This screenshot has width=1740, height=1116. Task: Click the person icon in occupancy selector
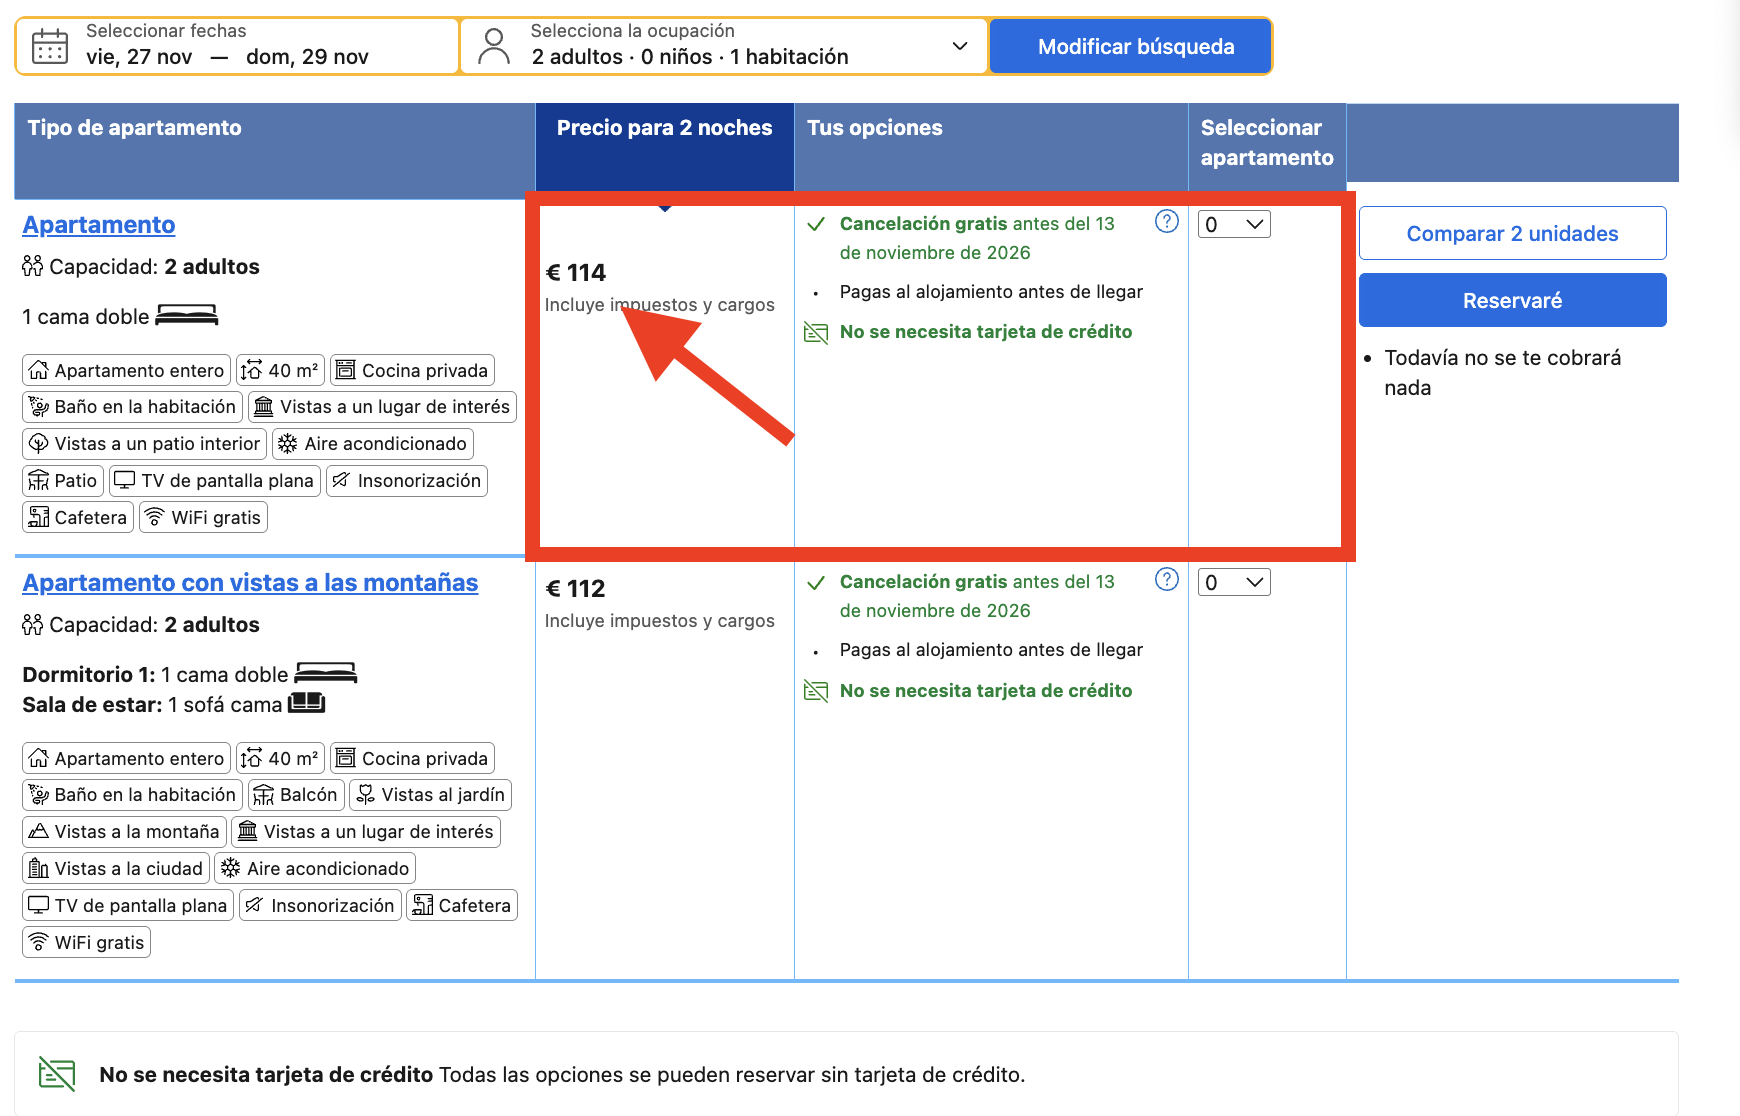tap(493, 46)
